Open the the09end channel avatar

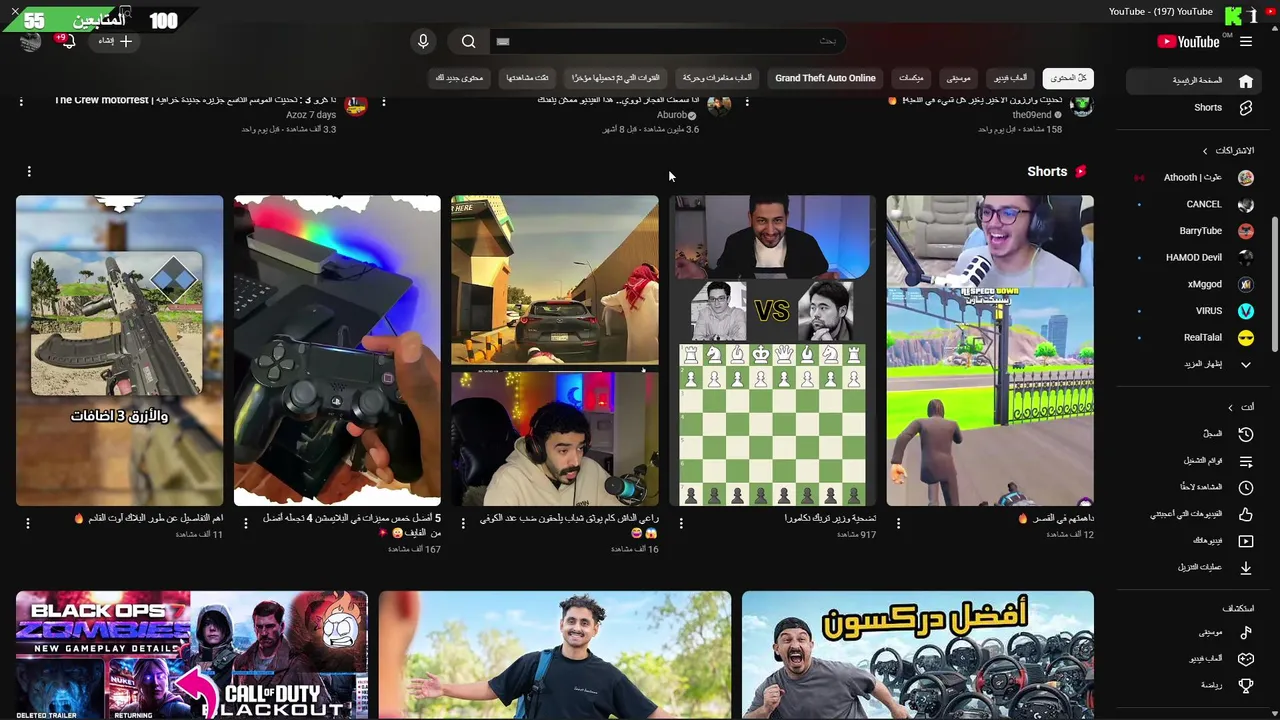coord(1081,105)
